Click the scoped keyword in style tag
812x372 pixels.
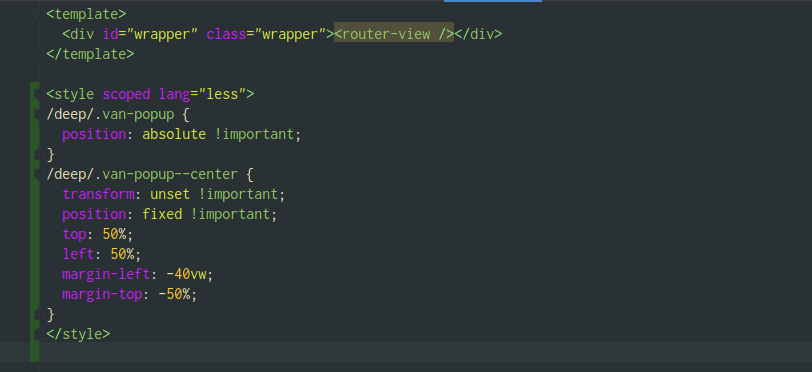(126, 94)
